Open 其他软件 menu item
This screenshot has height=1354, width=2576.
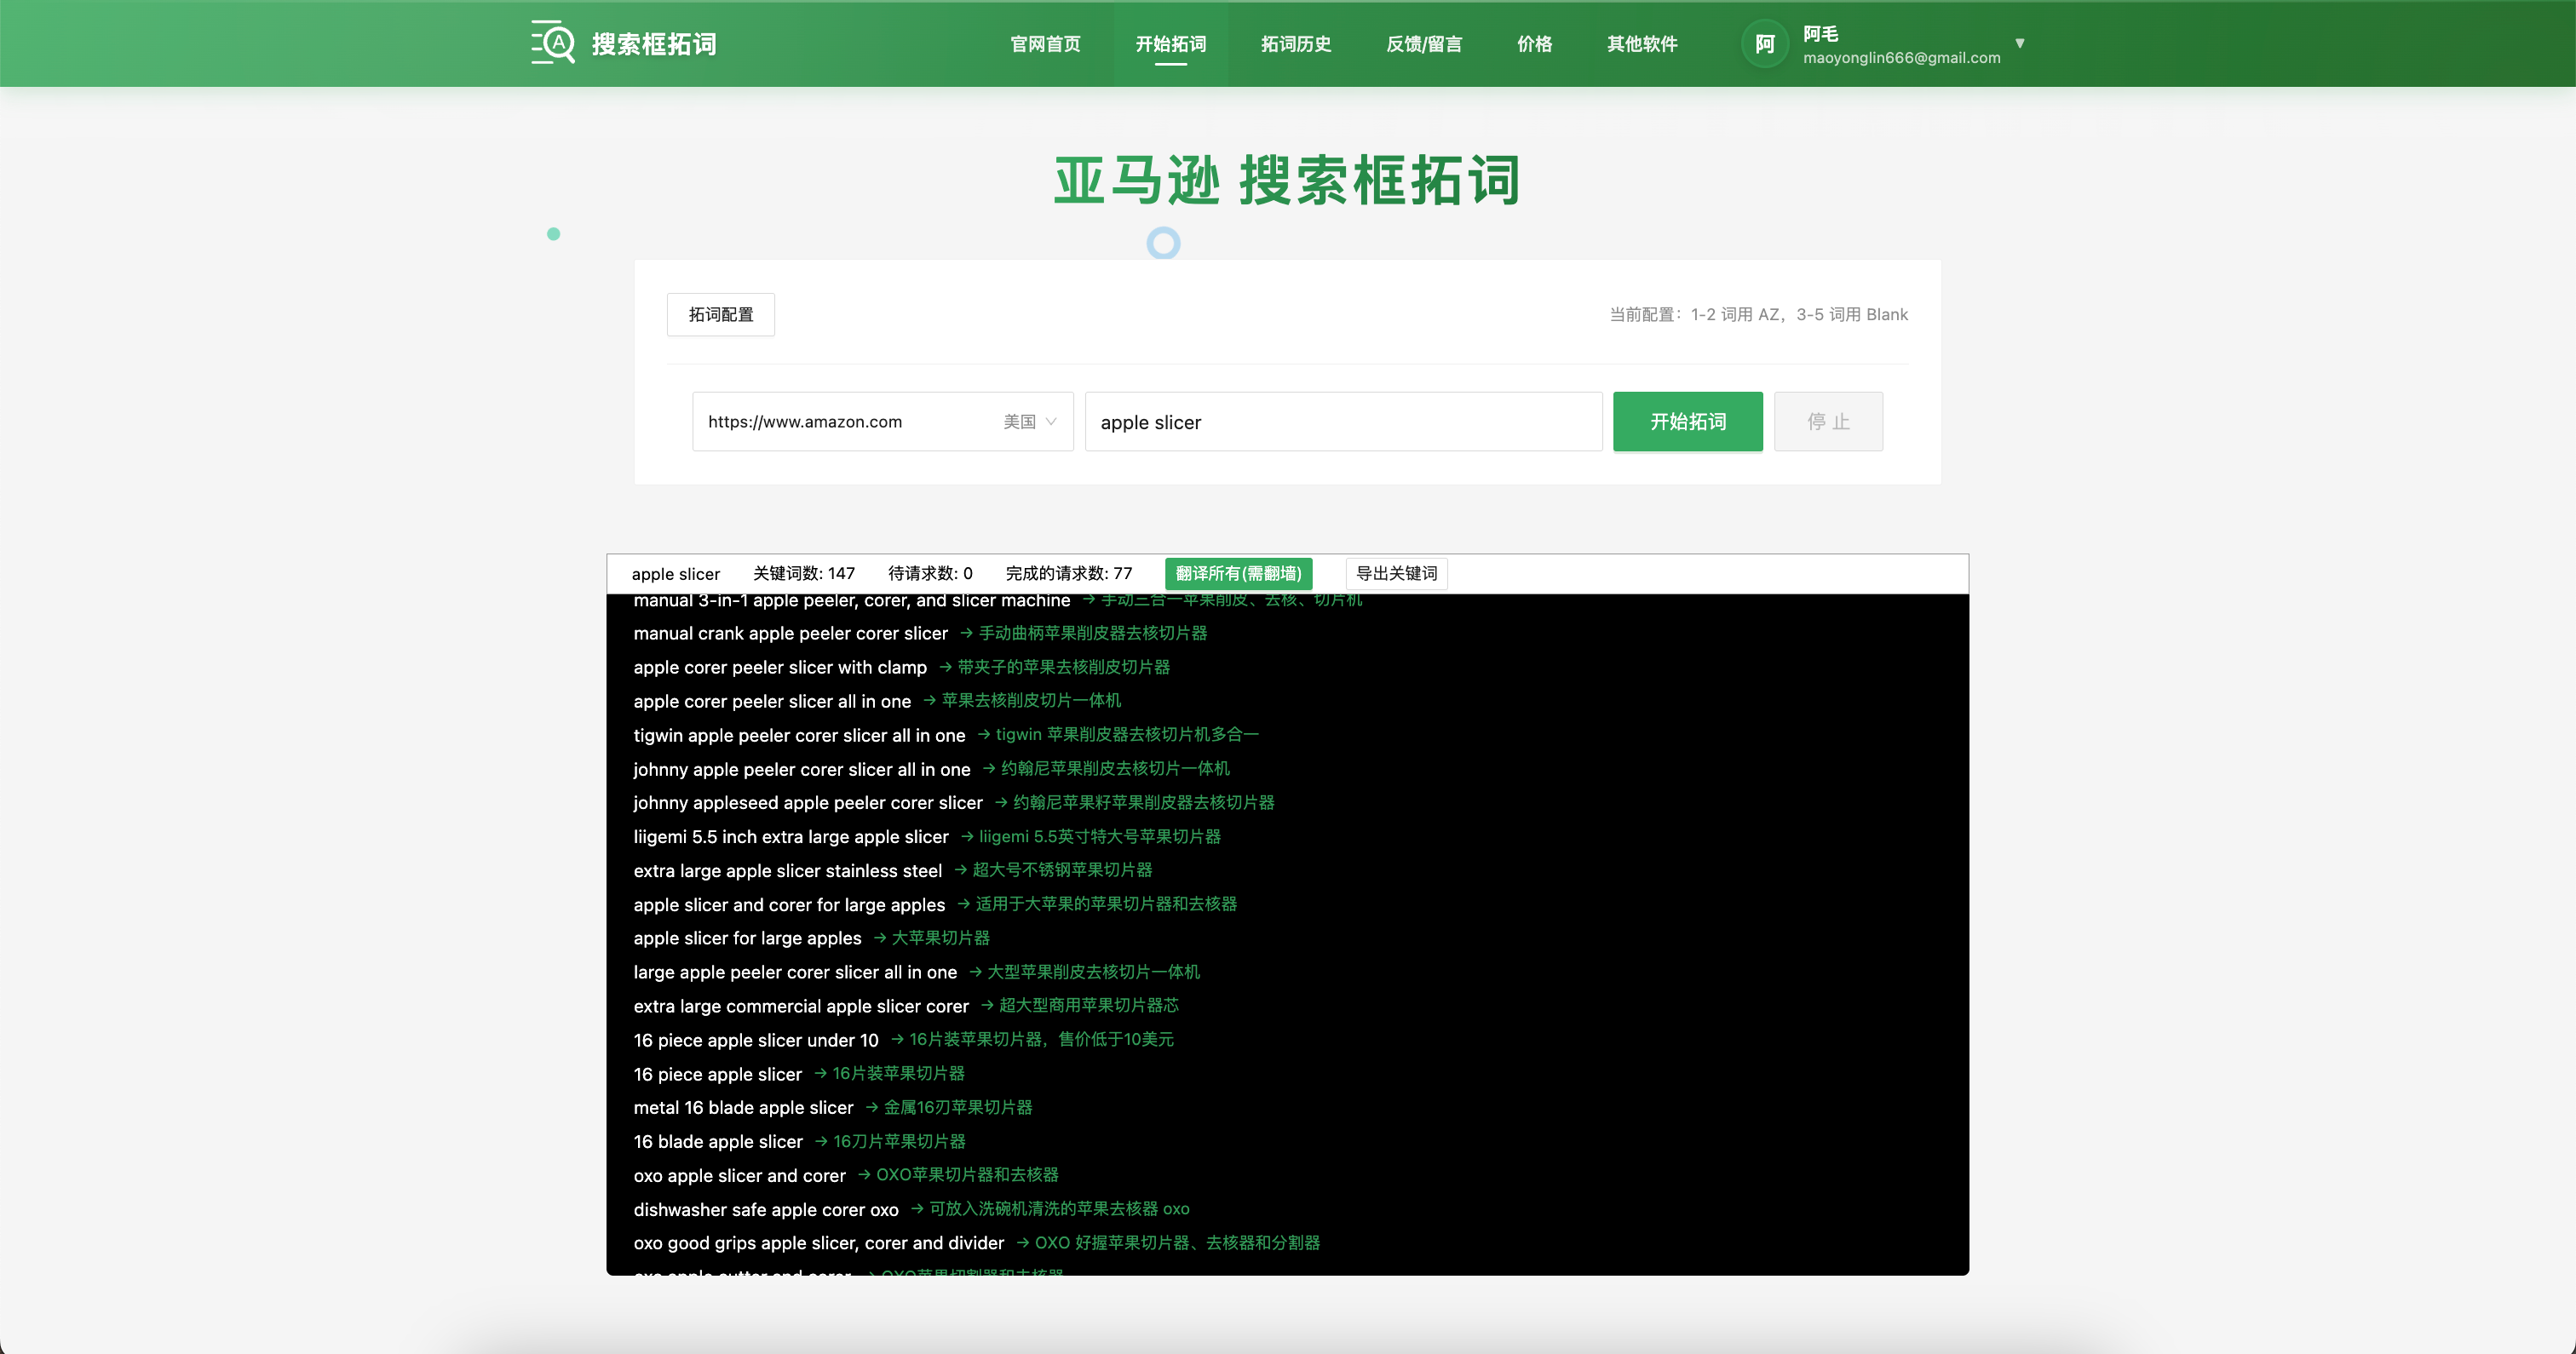1642,44
